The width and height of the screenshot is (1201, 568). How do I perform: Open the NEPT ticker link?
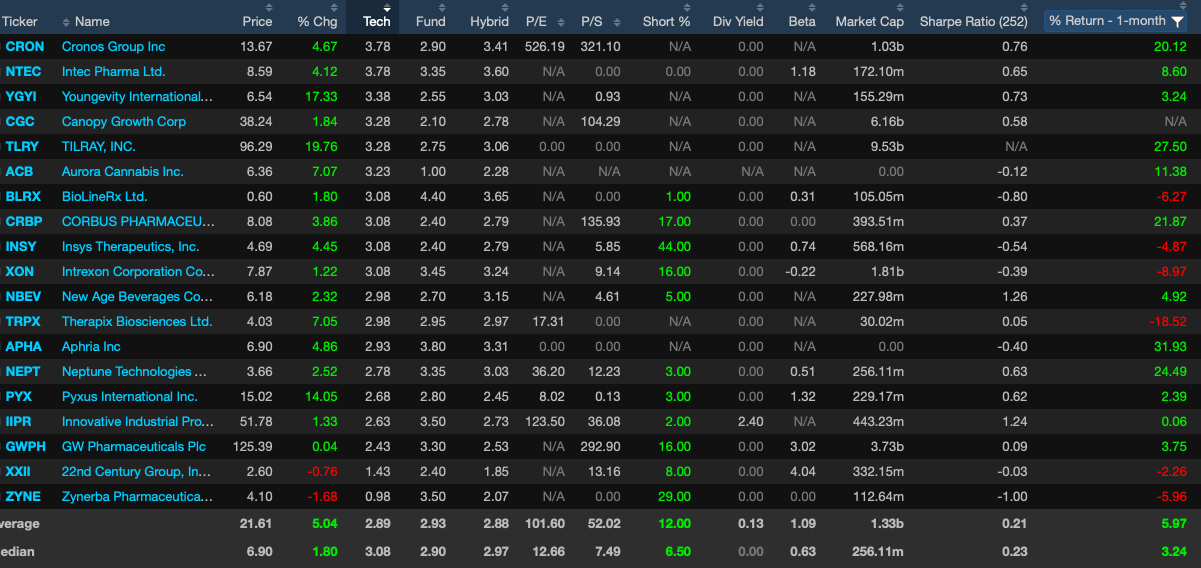[x=23, y=372]
